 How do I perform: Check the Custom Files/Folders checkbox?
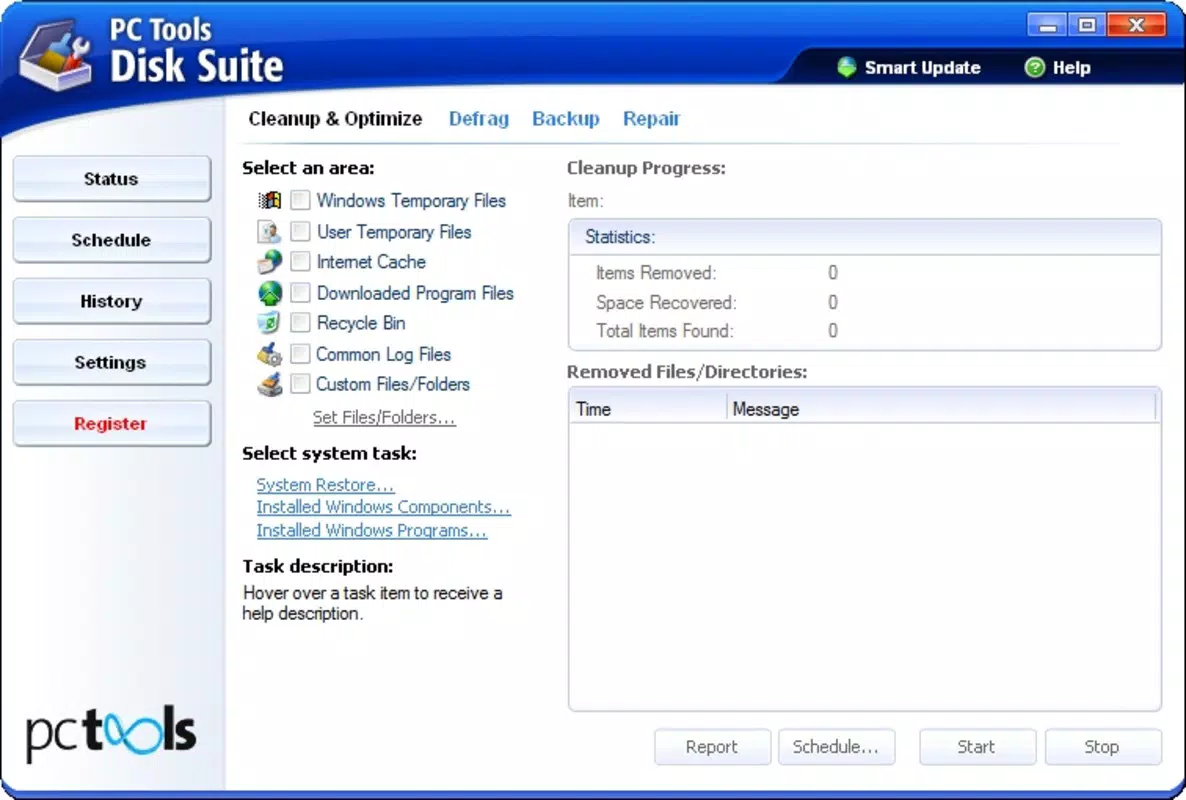(x=300, y=384)
